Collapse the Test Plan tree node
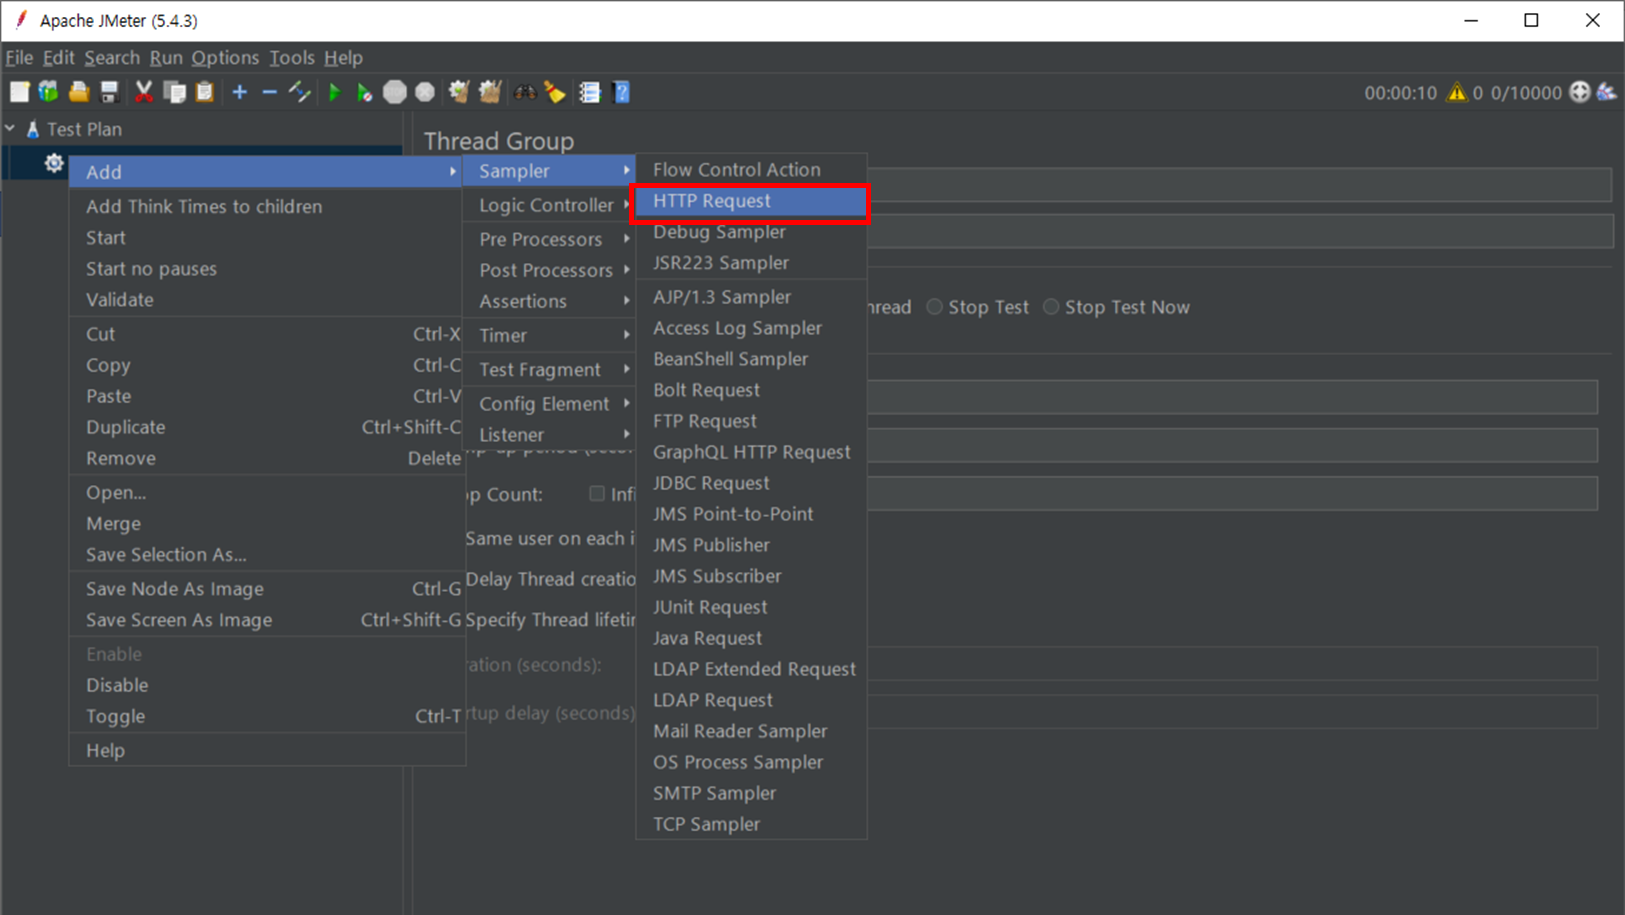 pyautogui.click(x=10, y=129)
